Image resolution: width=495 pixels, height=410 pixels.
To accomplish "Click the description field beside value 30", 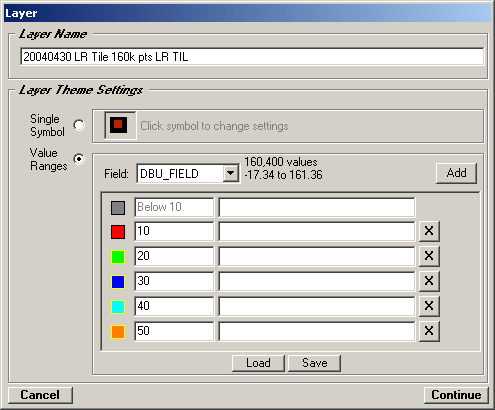I will click(x=317, y=281).
